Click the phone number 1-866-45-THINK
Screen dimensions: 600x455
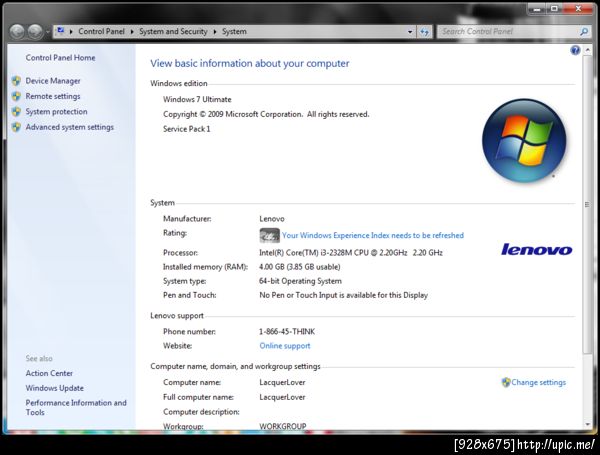pos(287,332)
